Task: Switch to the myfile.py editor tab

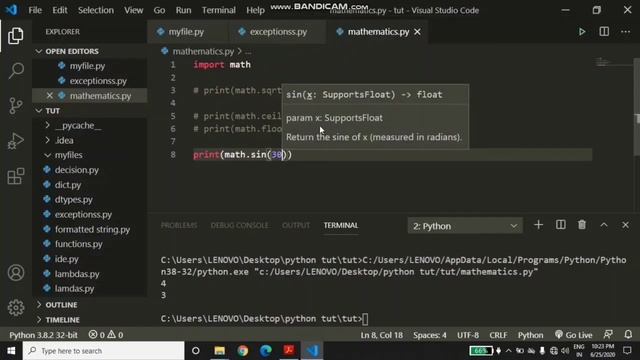Action: (187, 32)
